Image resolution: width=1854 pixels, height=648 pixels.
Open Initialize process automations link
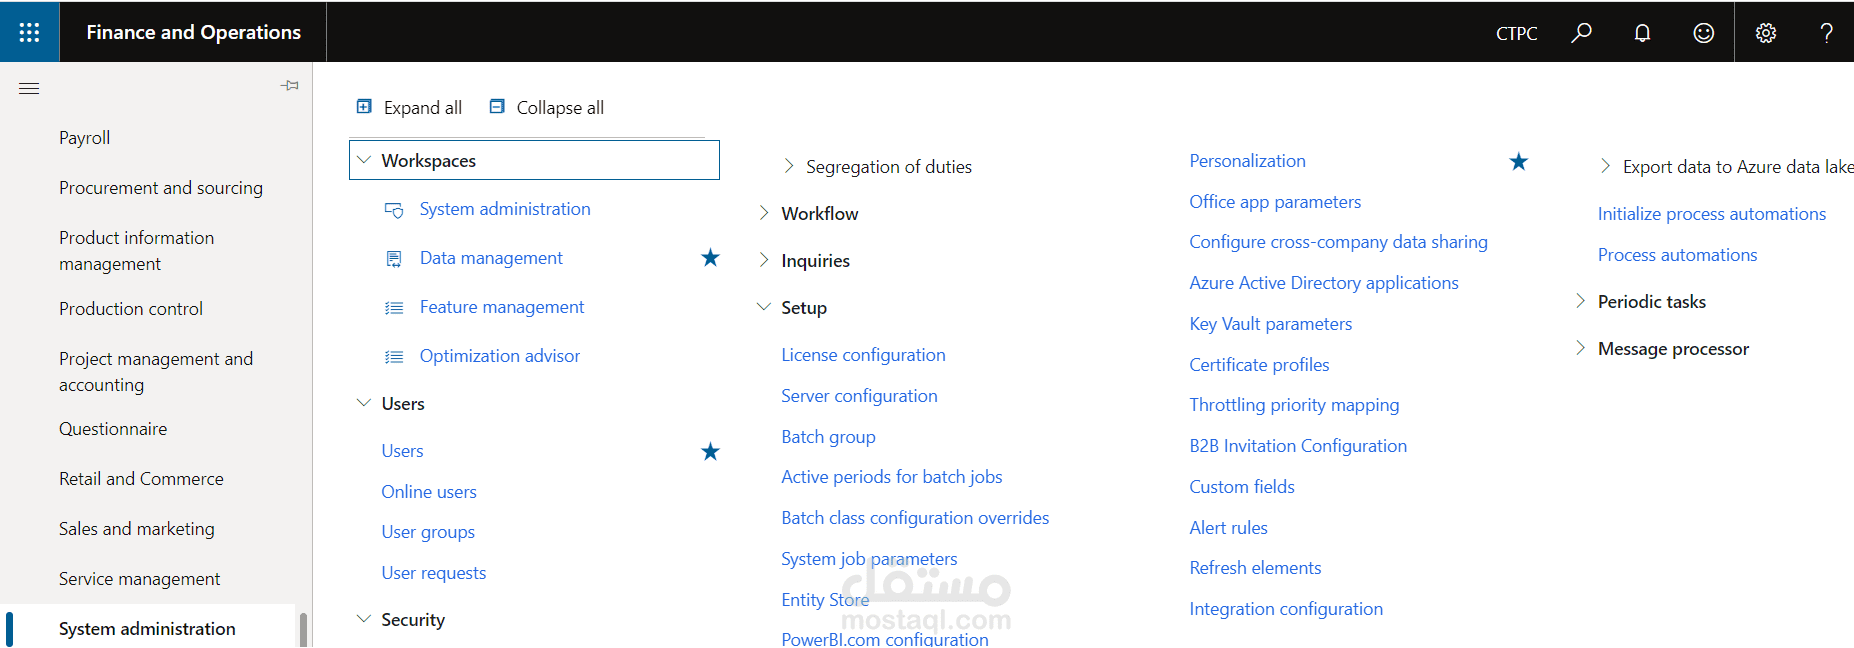(x=1711, y=214)
